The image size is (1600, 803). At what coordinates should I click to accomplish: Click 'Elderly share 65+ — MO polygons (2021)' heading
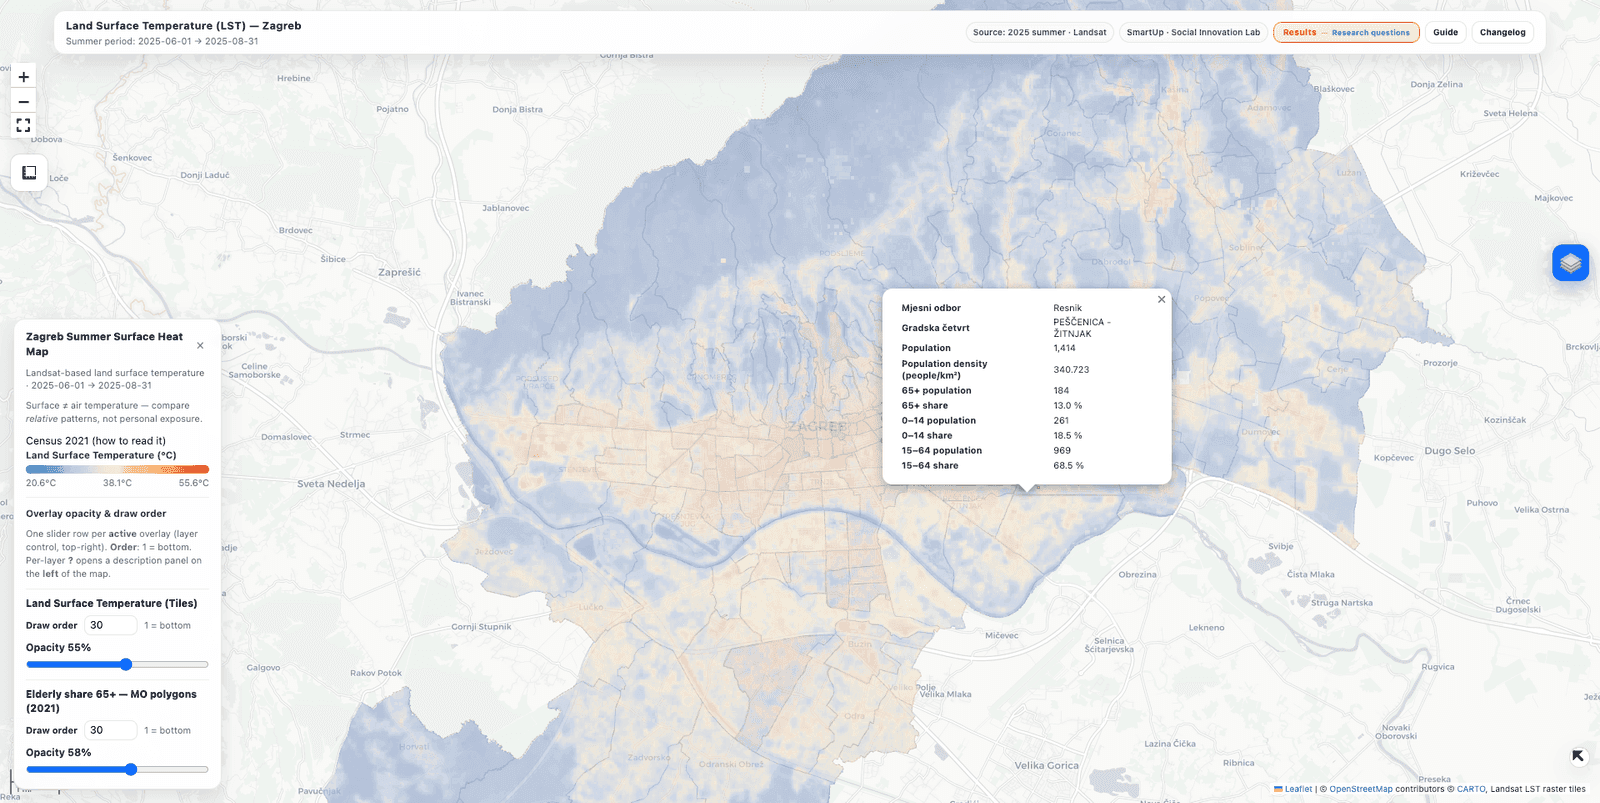click(x=111, y=701)
